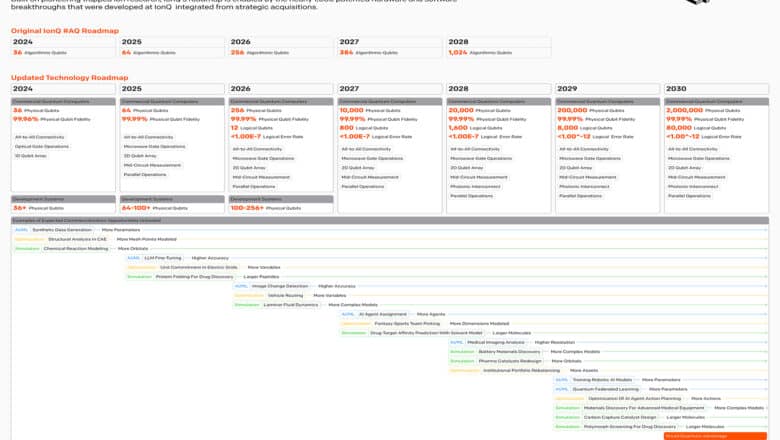Select the '2,000,000 Physical Qubits' value
The image size is (780, 440).
[702, 110]
